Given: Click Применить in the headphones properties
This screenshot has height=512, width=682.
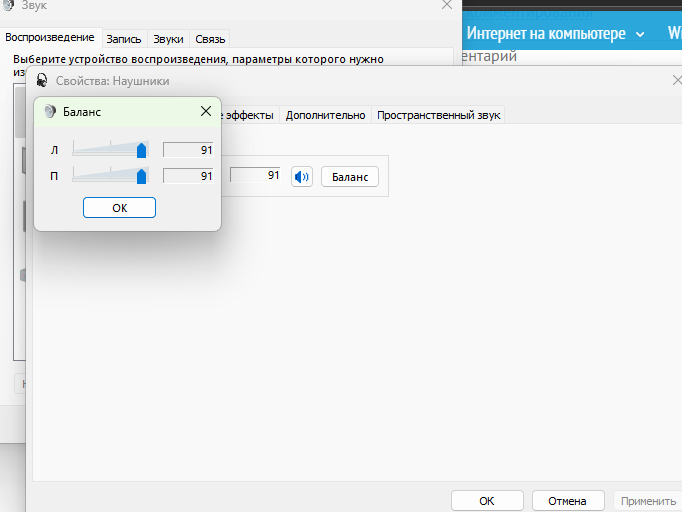Looking at the screenshot, I should tap(648, 501).
